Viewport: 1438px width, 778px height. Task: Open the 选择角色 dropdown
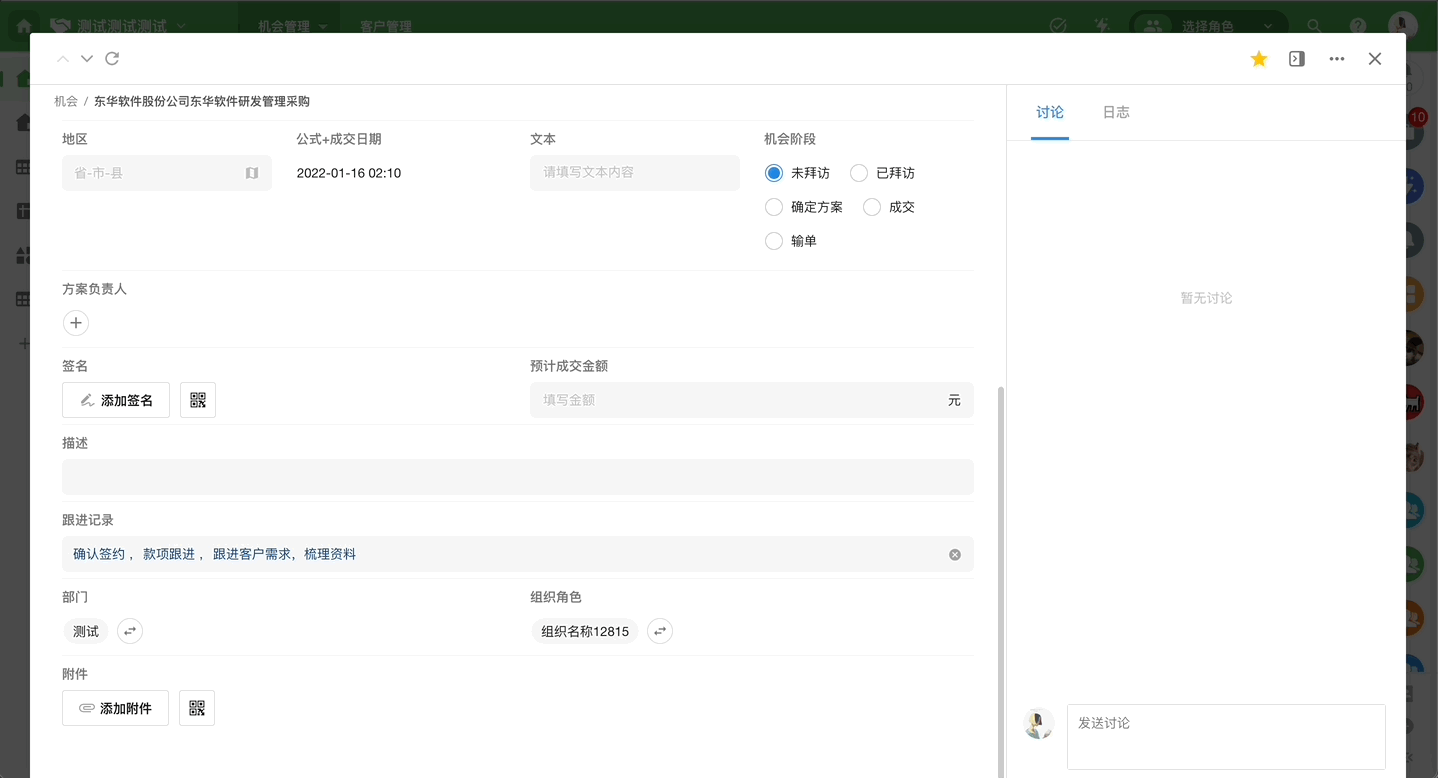pyautogui.click(x=1207, y=26)
